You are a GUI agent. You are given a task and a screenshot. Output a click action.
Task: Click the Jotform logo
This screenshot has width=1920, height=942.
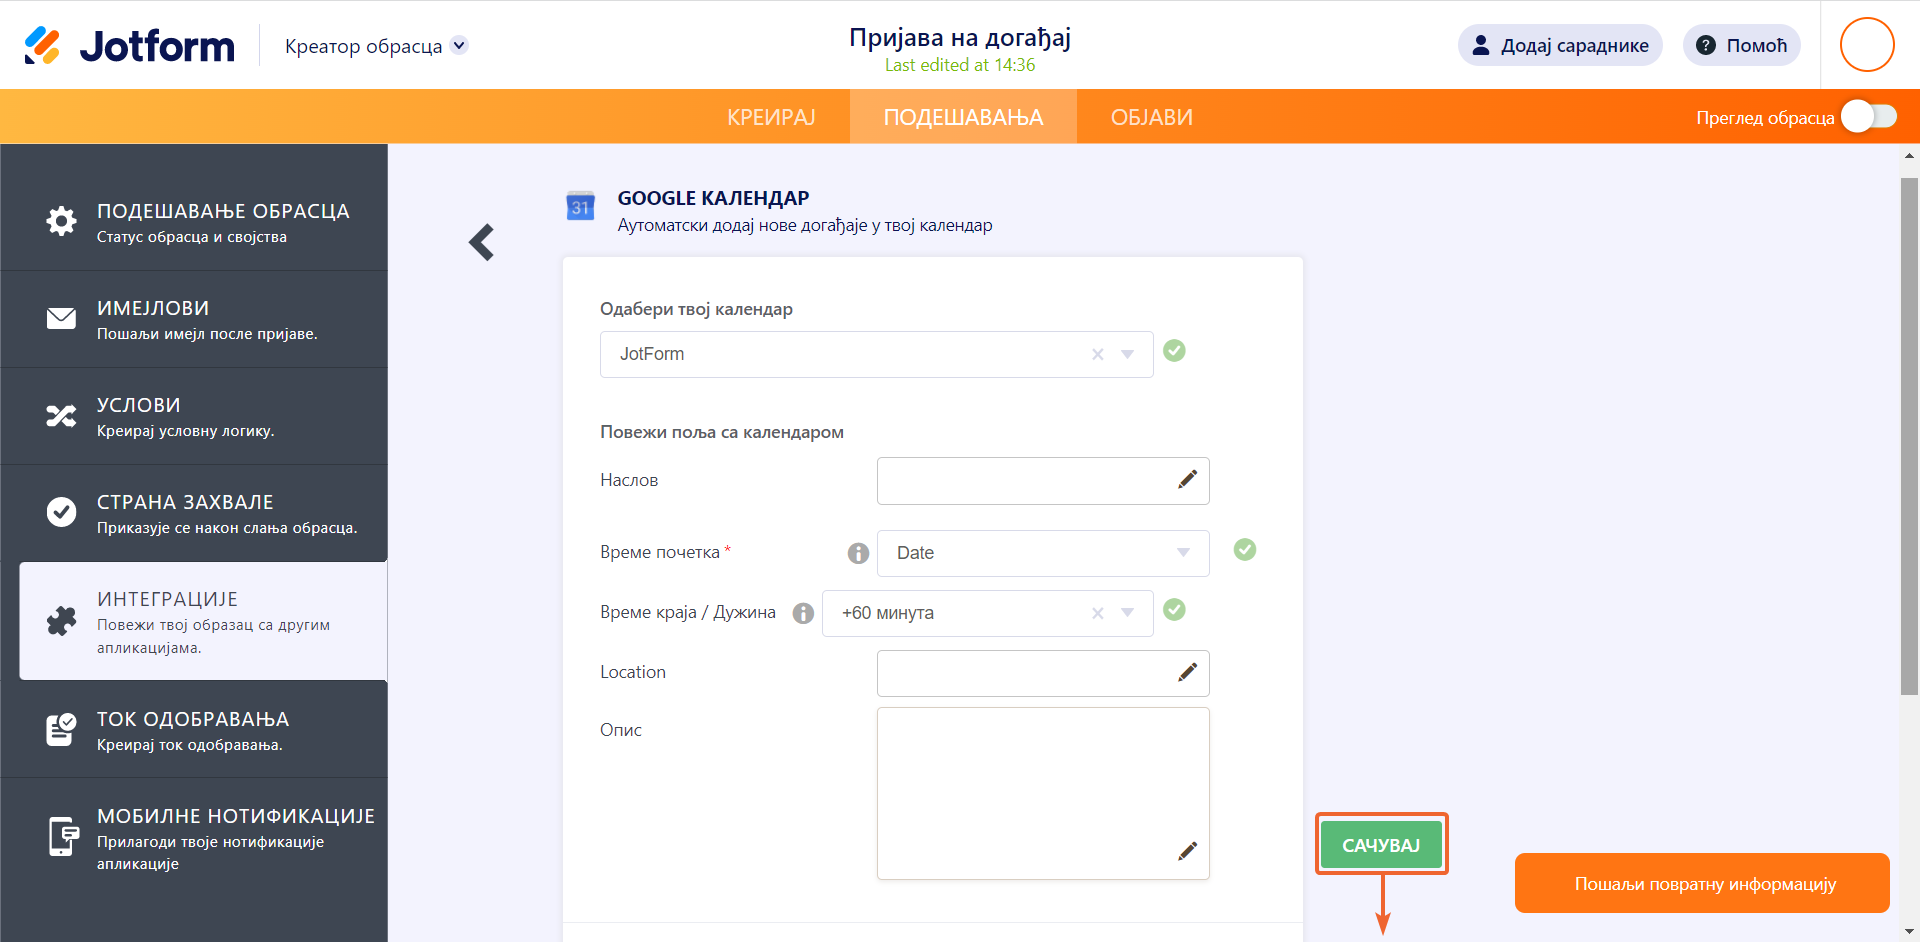point(129,46)
